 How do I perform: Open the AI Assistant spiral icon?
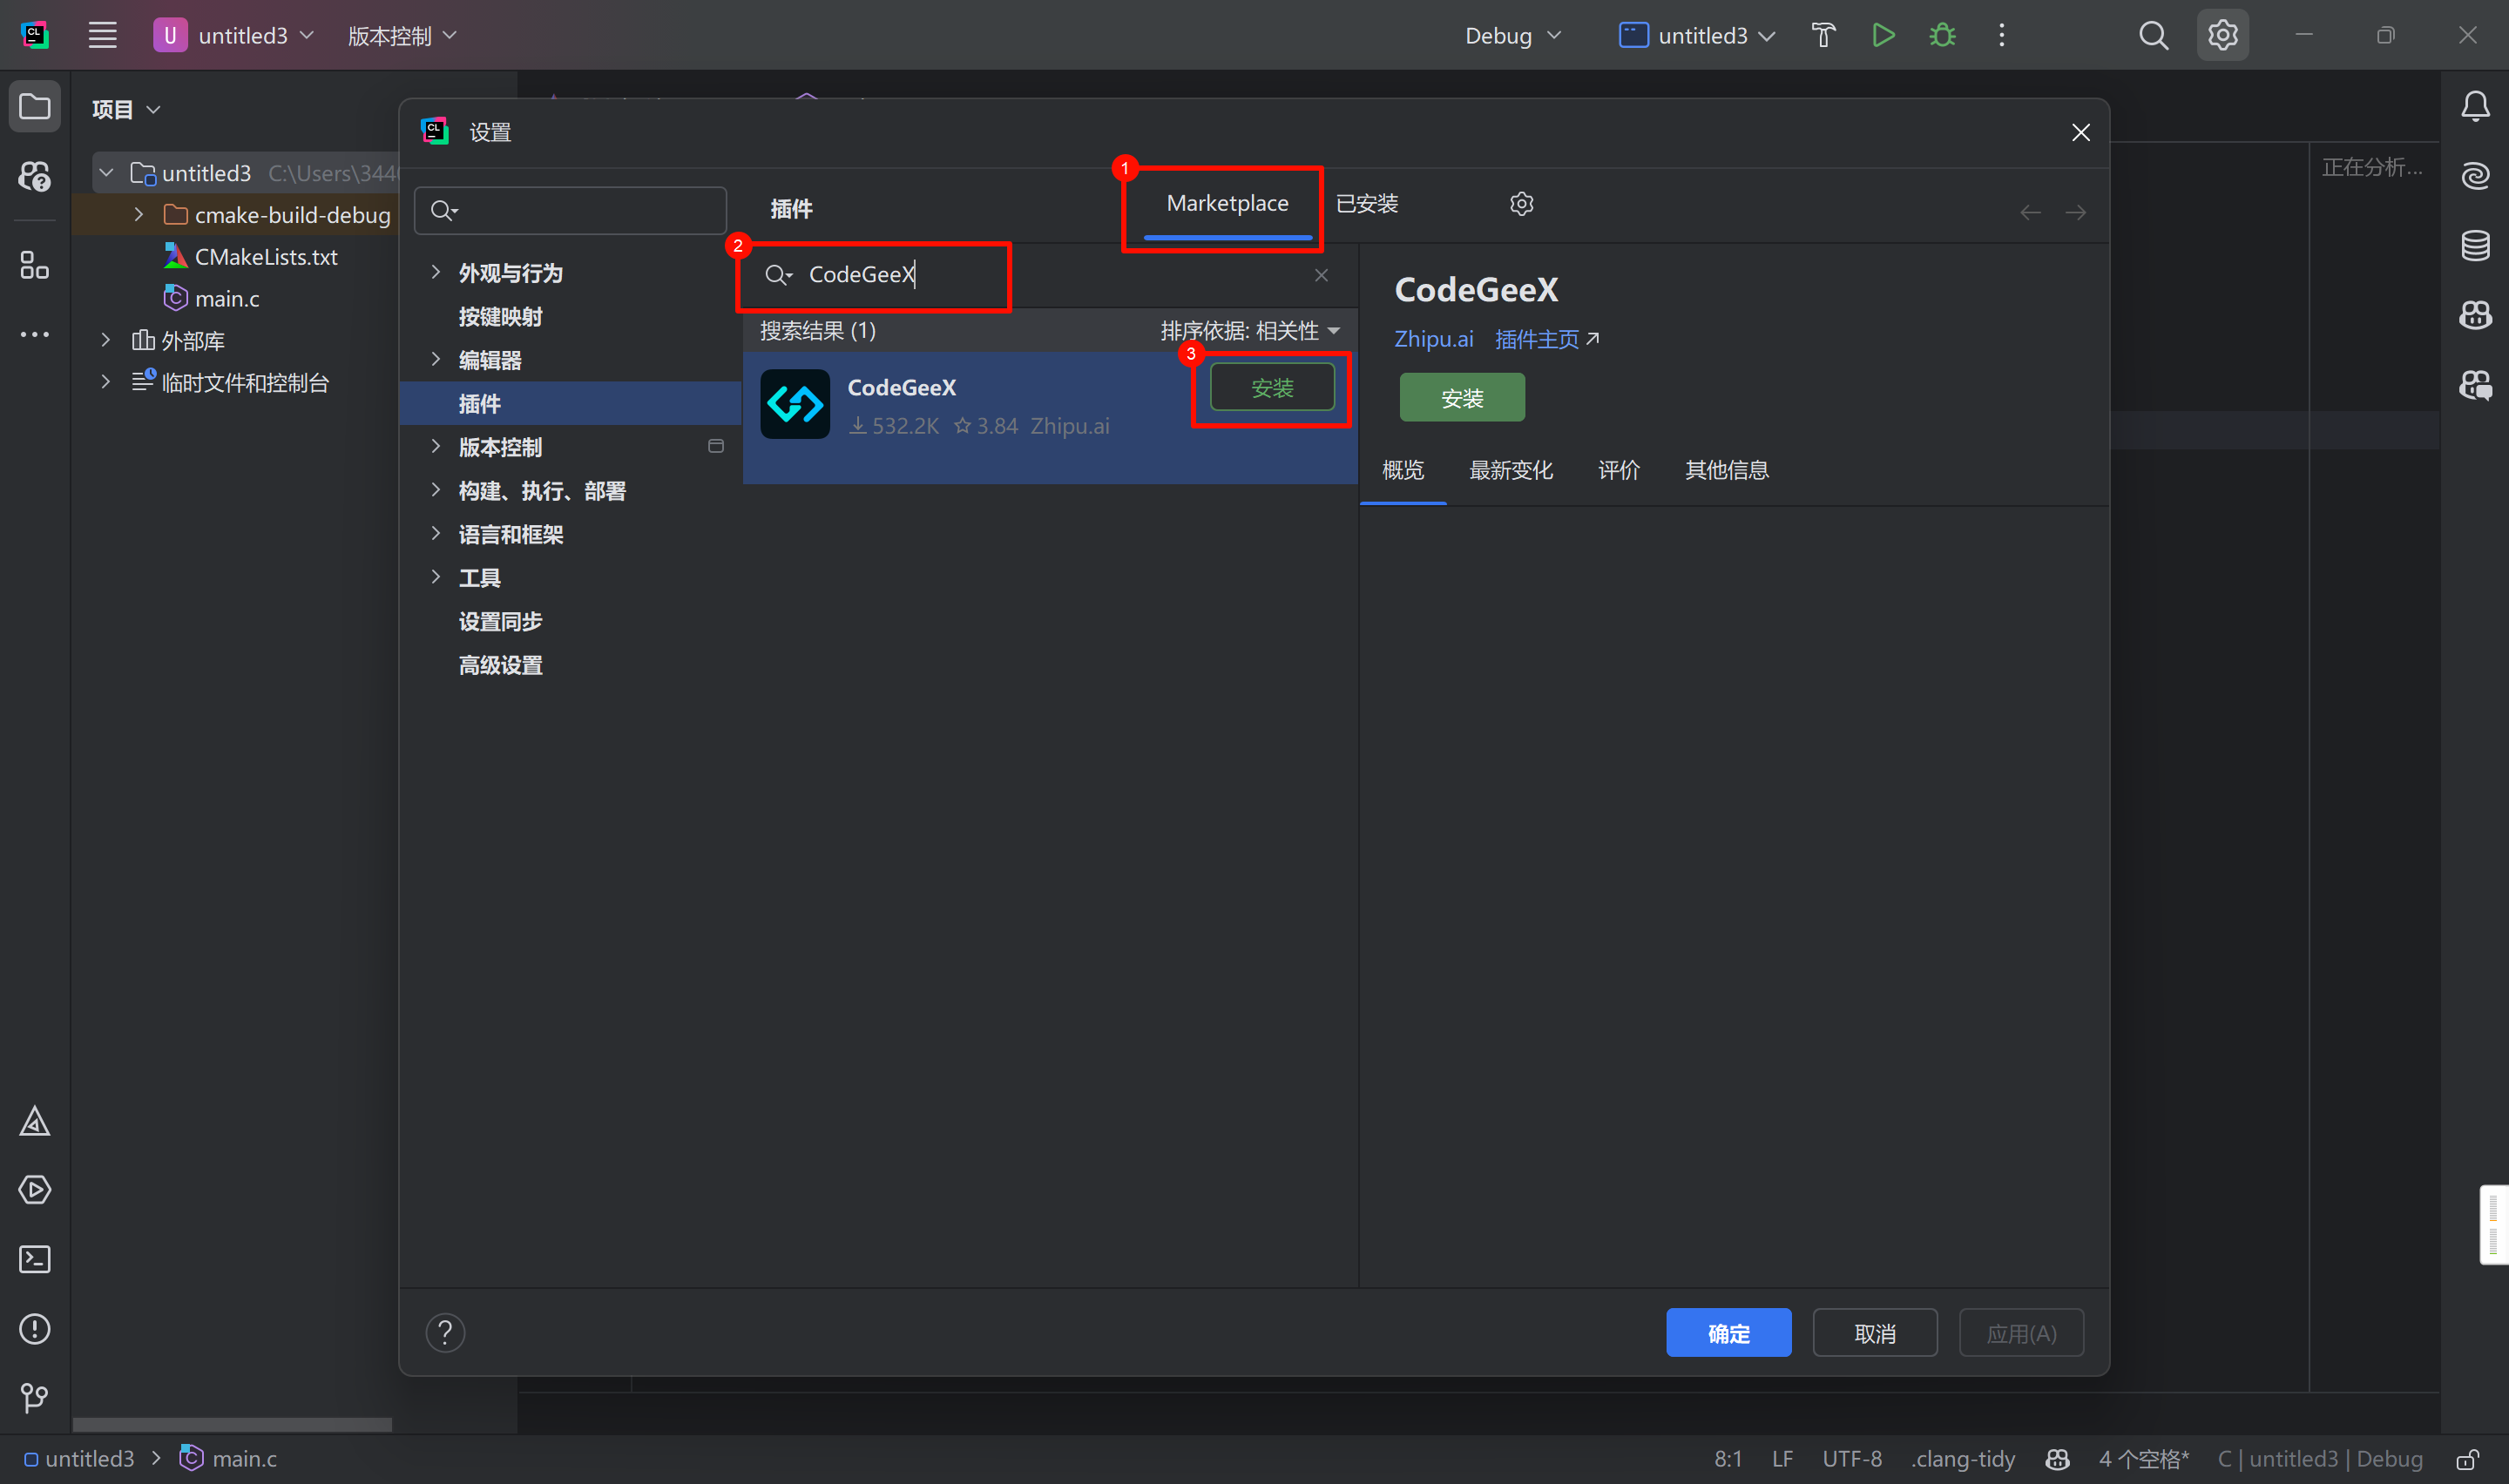tap(2475, 176)
